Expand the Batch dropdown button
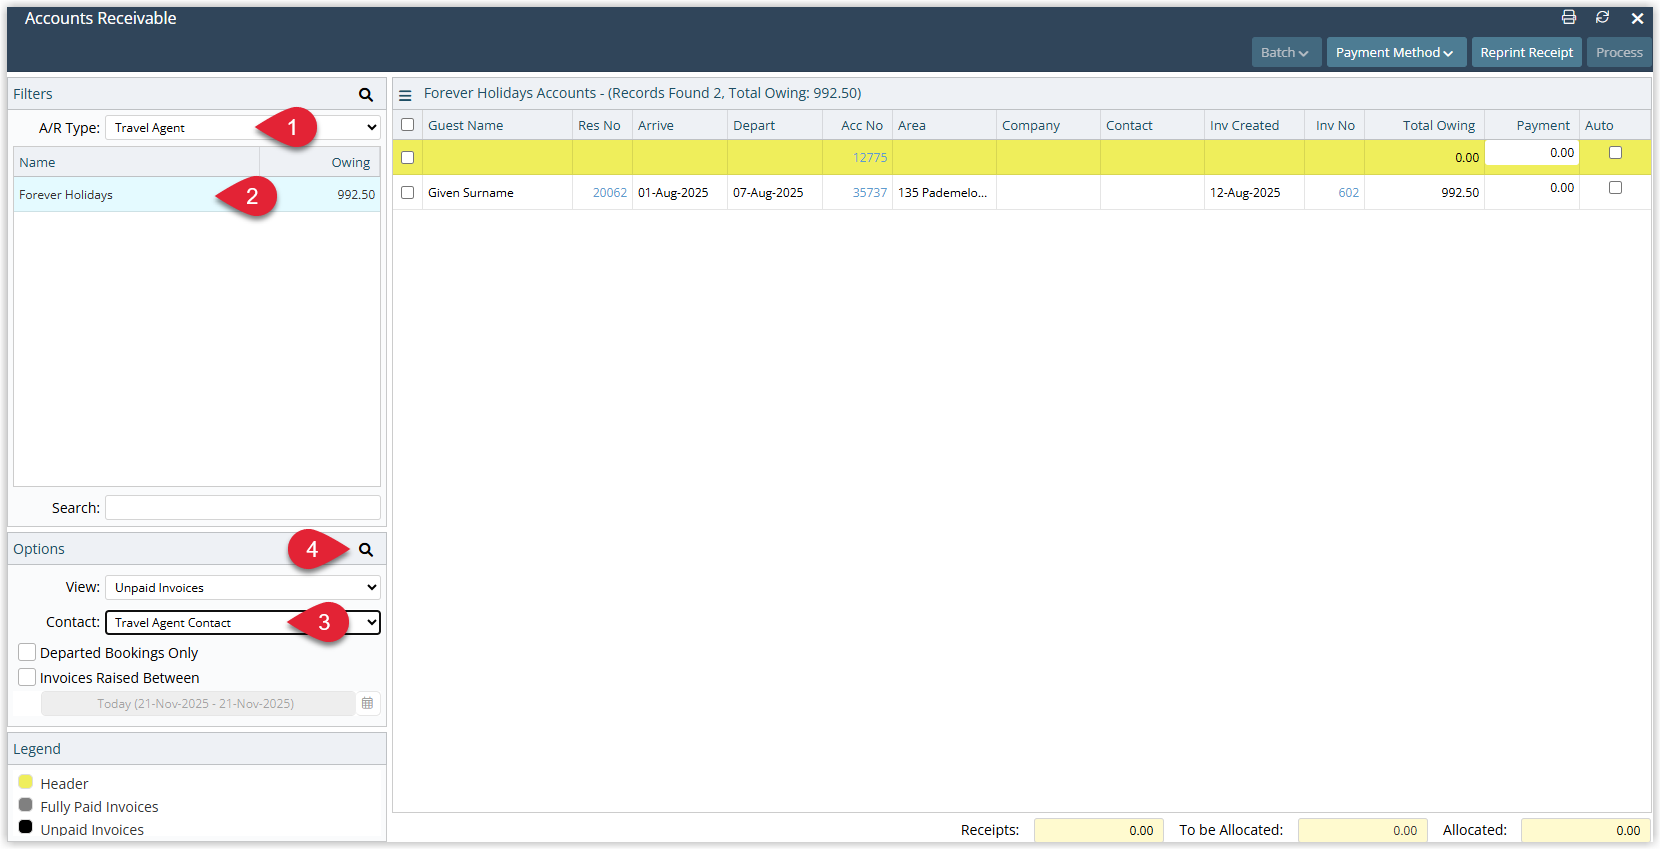The height and width of the screenshot is (850, 1661). click(1286, 52)
